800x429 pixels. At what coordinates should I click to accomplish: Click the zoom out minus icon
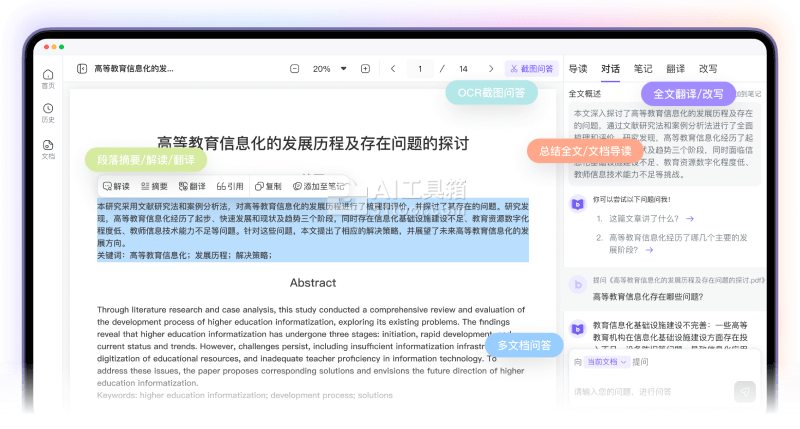click(x=294, y=69)
